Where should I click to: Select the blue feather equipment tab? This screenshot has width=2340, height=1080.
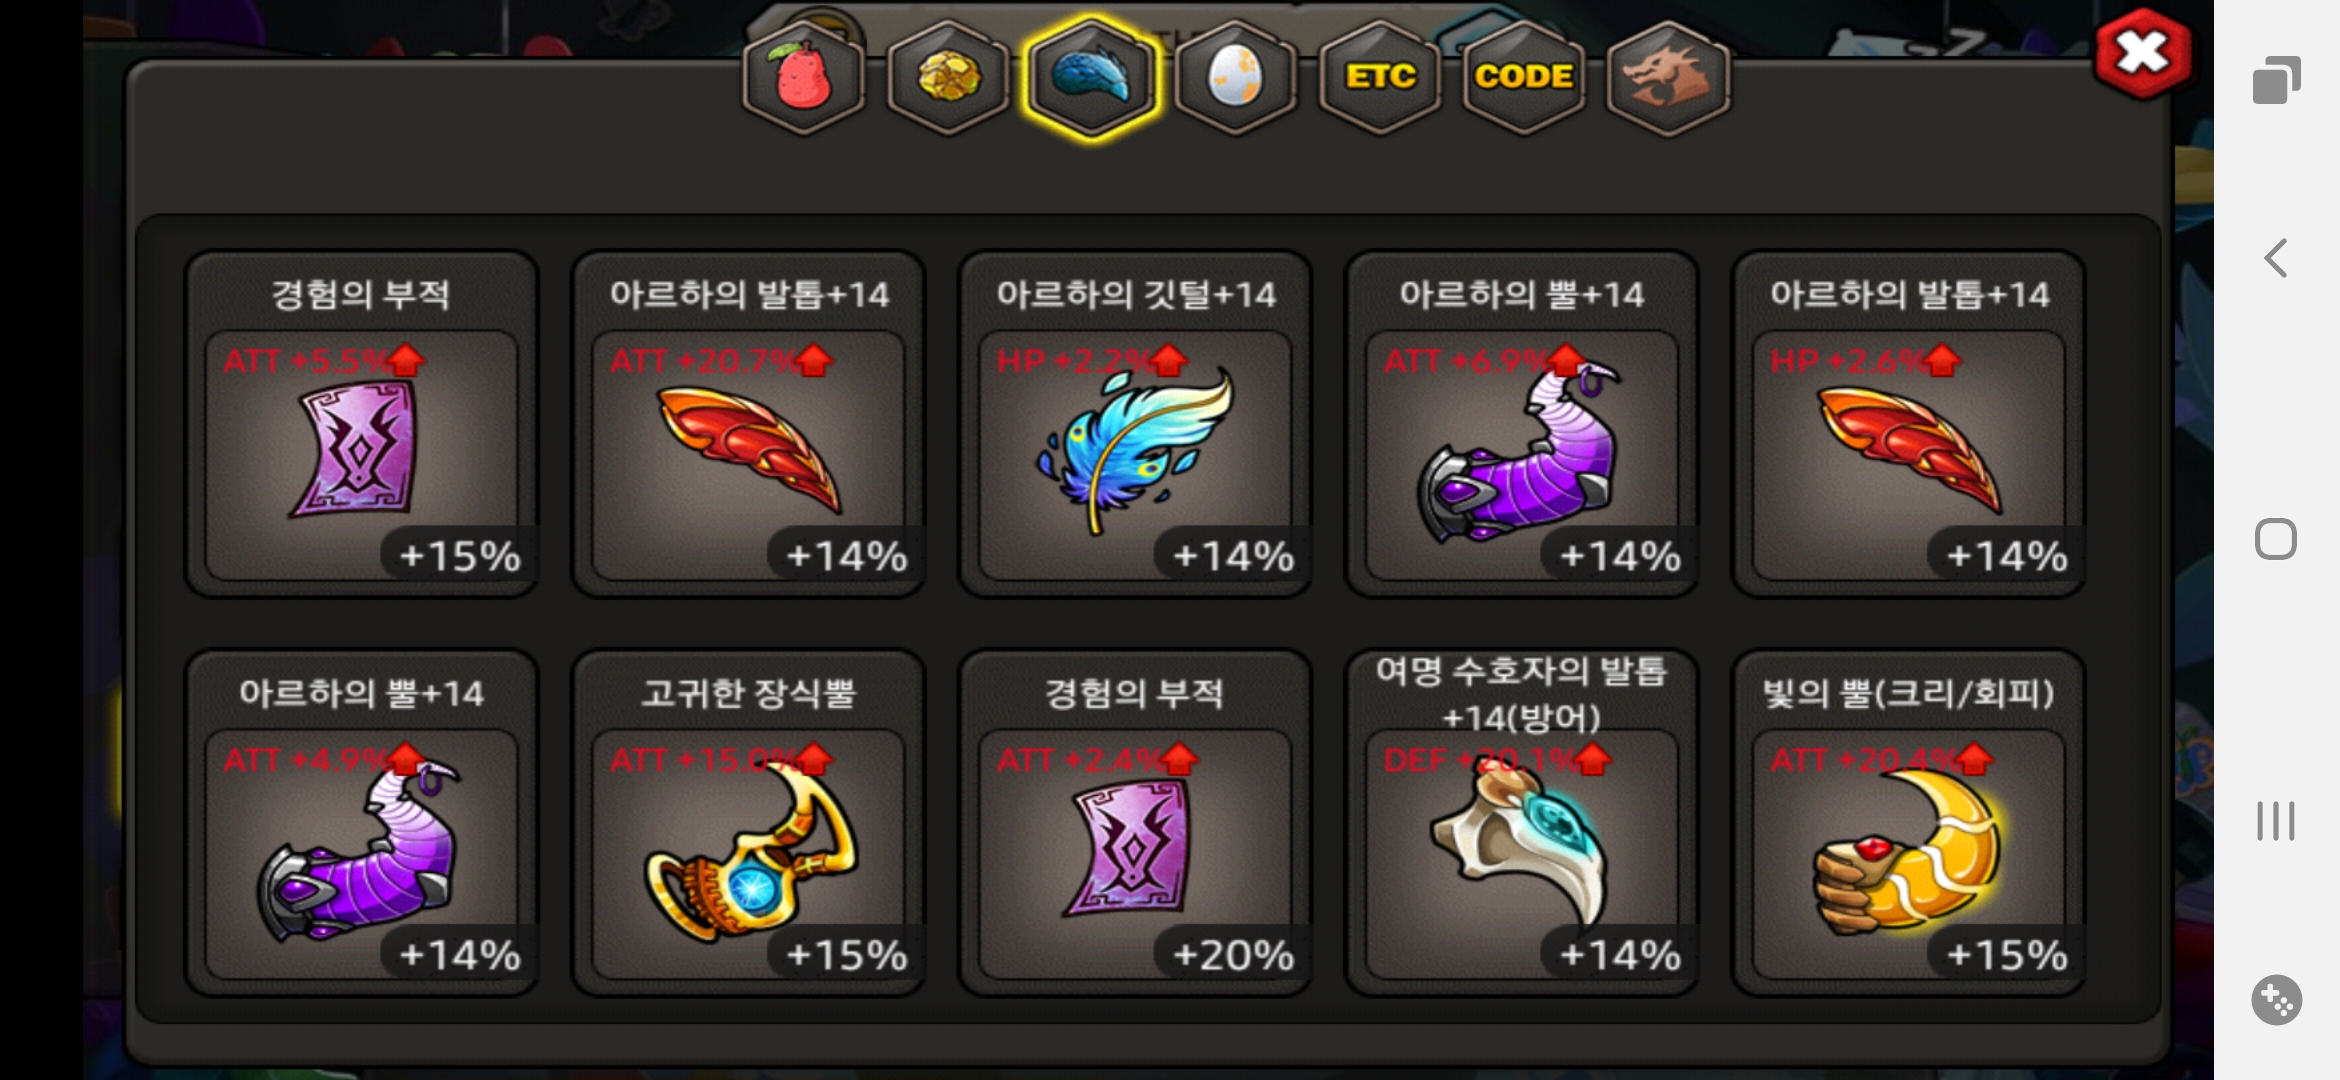pyautogui.click(x=1092, y=78)
